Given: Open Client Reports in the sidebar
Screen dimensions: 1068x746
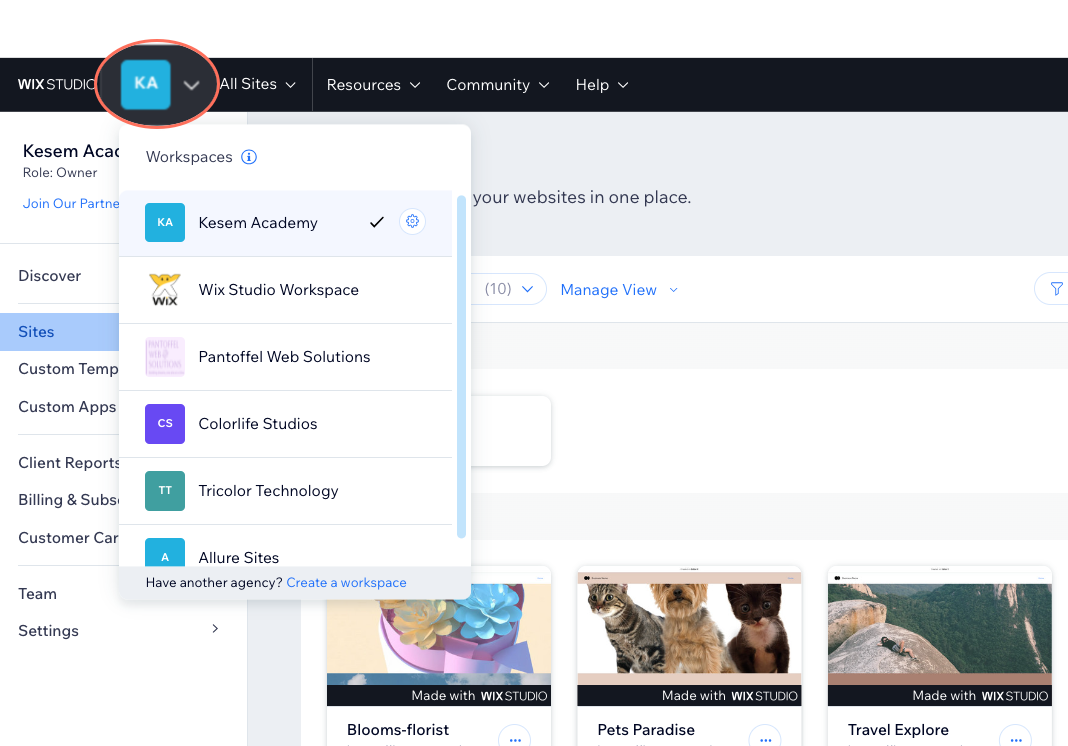Looking at the screenshot, I should 68,463.
